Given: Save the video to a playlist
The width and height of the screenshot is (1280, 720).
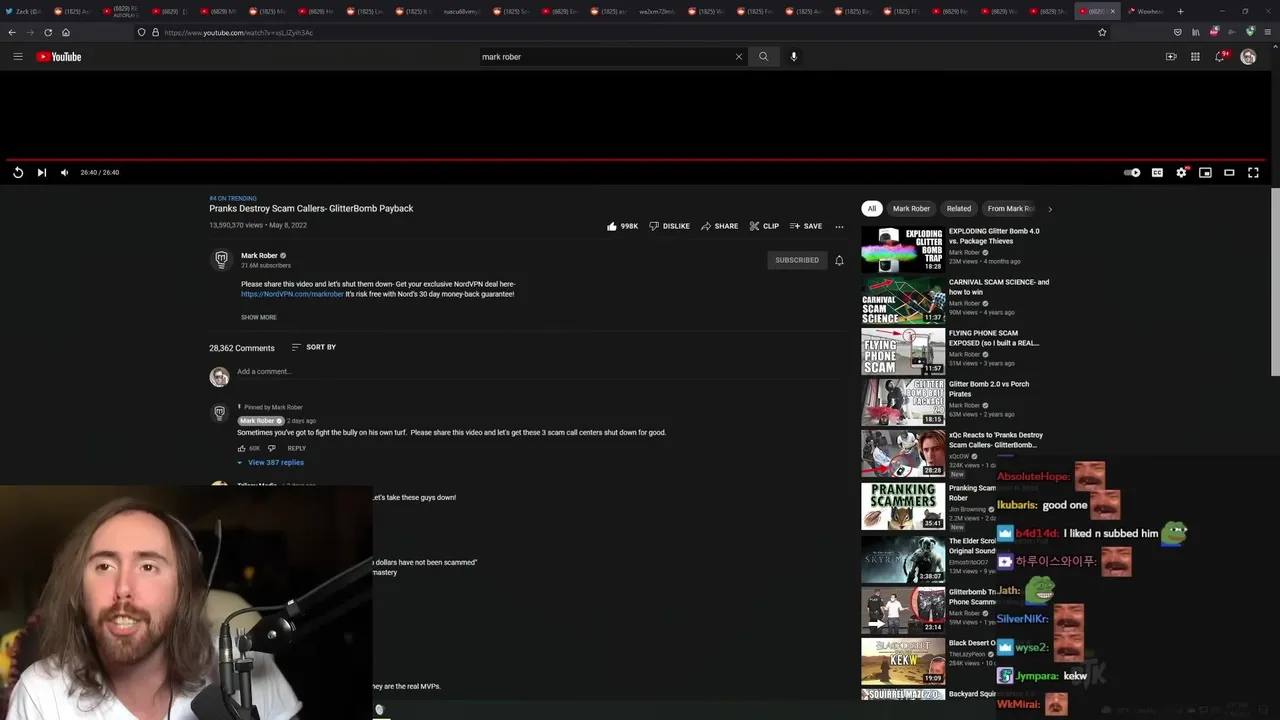Looking at the screenshot, I should tap(806, 226).
